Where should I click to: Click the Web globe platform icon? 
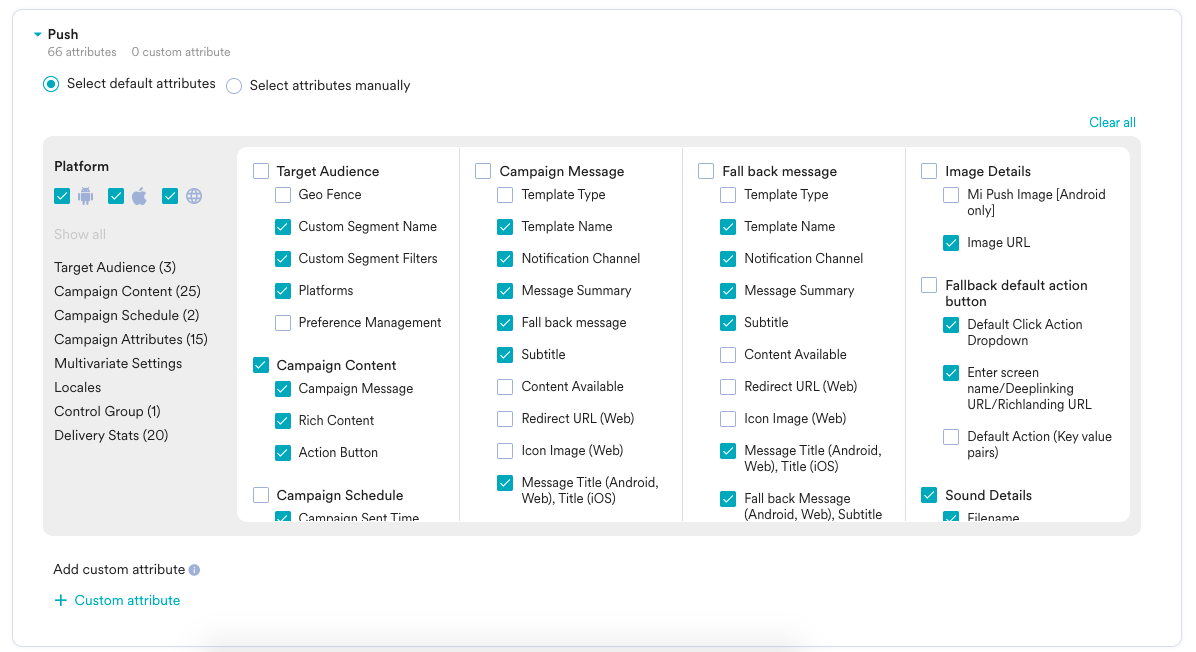click(194, 196)
